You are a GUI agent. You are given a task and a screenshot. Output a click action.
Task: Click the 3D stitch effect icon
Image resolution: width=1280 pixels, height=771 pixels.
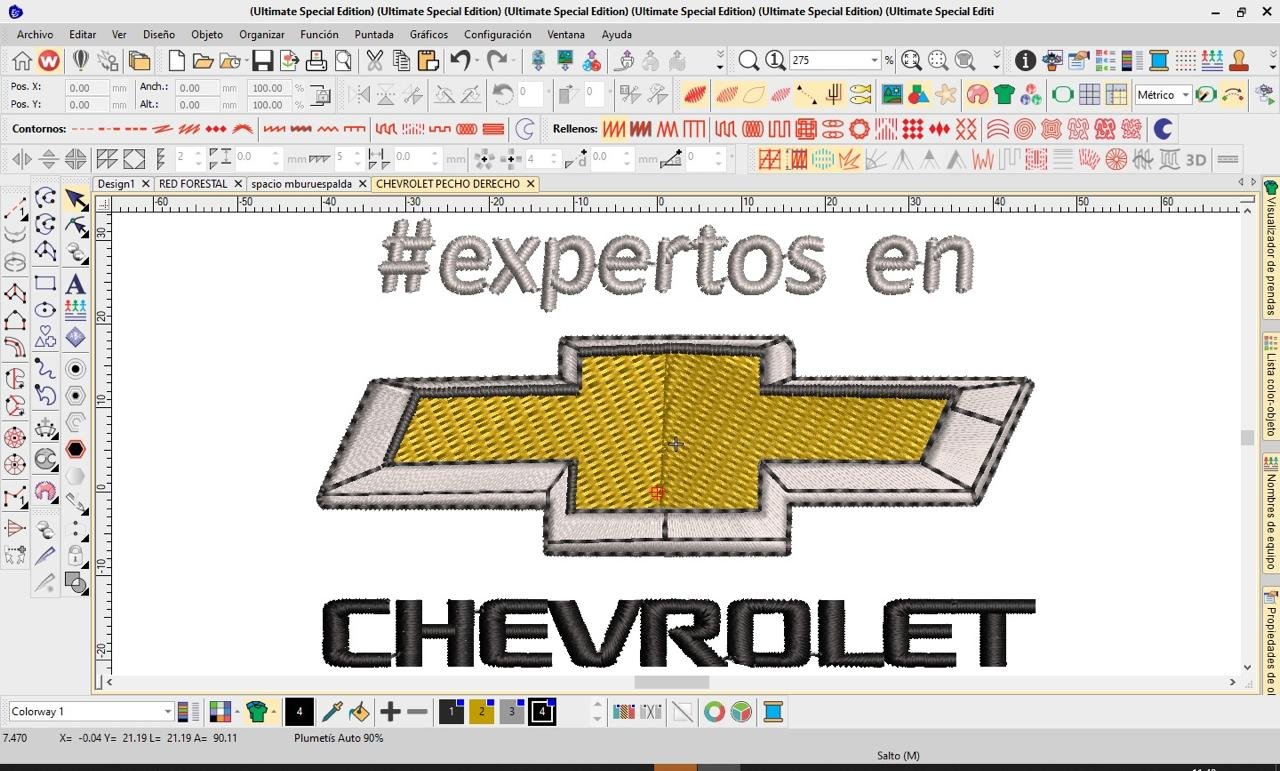point(1196,160)
